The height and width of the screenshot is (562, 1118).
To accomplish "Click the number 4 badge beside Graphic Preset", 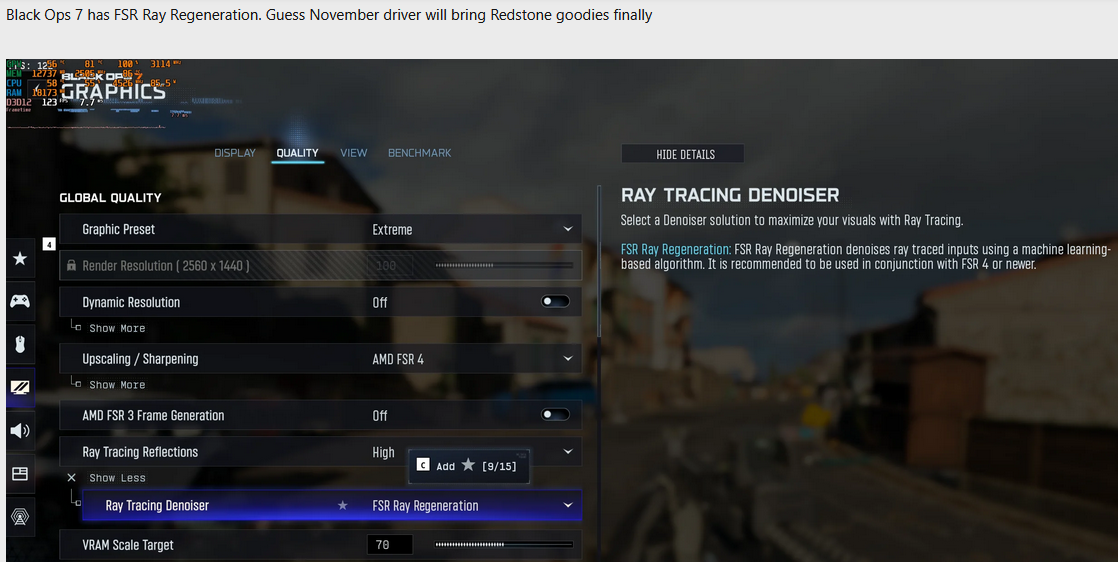I will click(48, 245).
